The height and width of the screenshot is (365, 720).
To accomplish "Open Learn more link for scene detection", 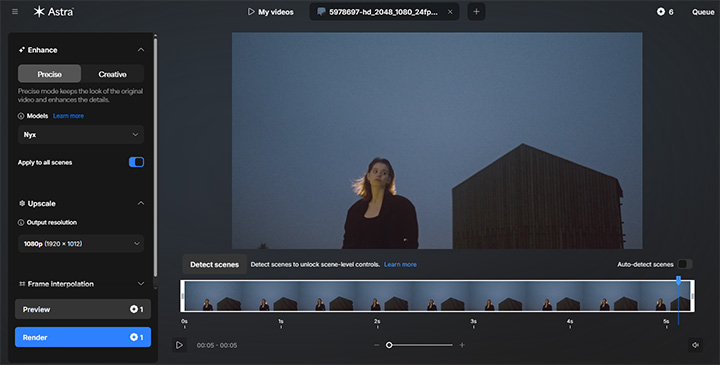I will [400, 264].
